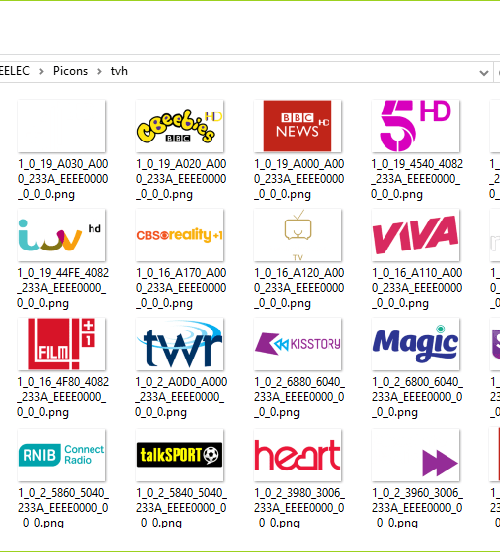This screenshot has width=500, height=552.
Task: Expand the chevron before Picons in breadcrumb
Action: pos(41,71)
